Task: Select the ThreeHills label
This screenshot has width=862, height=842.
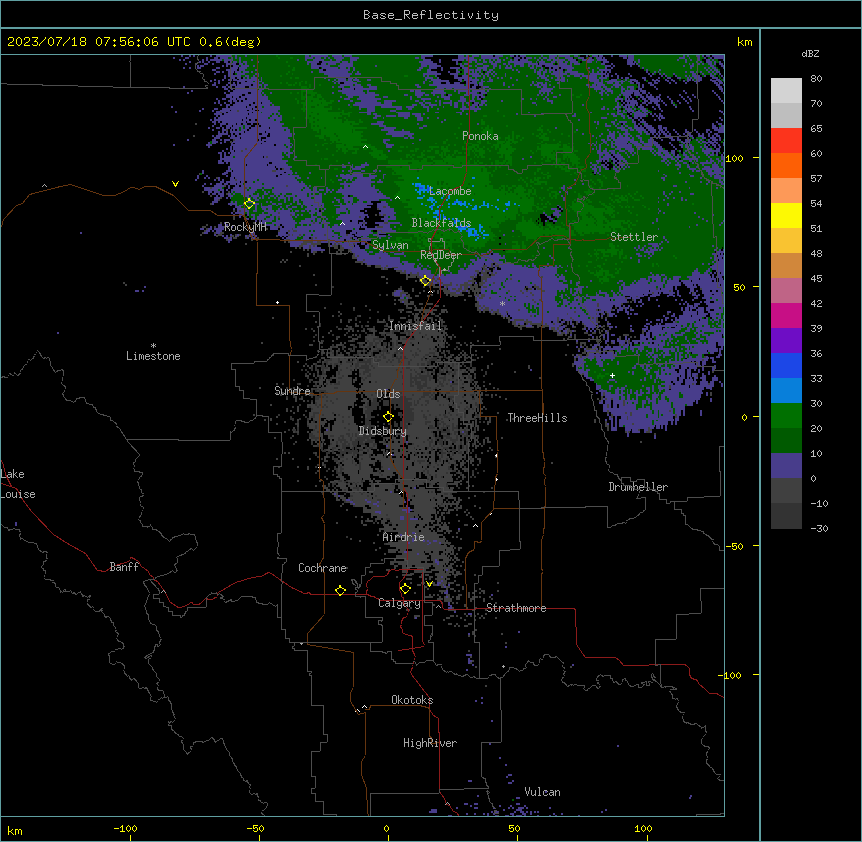Action: coord(537,418)
